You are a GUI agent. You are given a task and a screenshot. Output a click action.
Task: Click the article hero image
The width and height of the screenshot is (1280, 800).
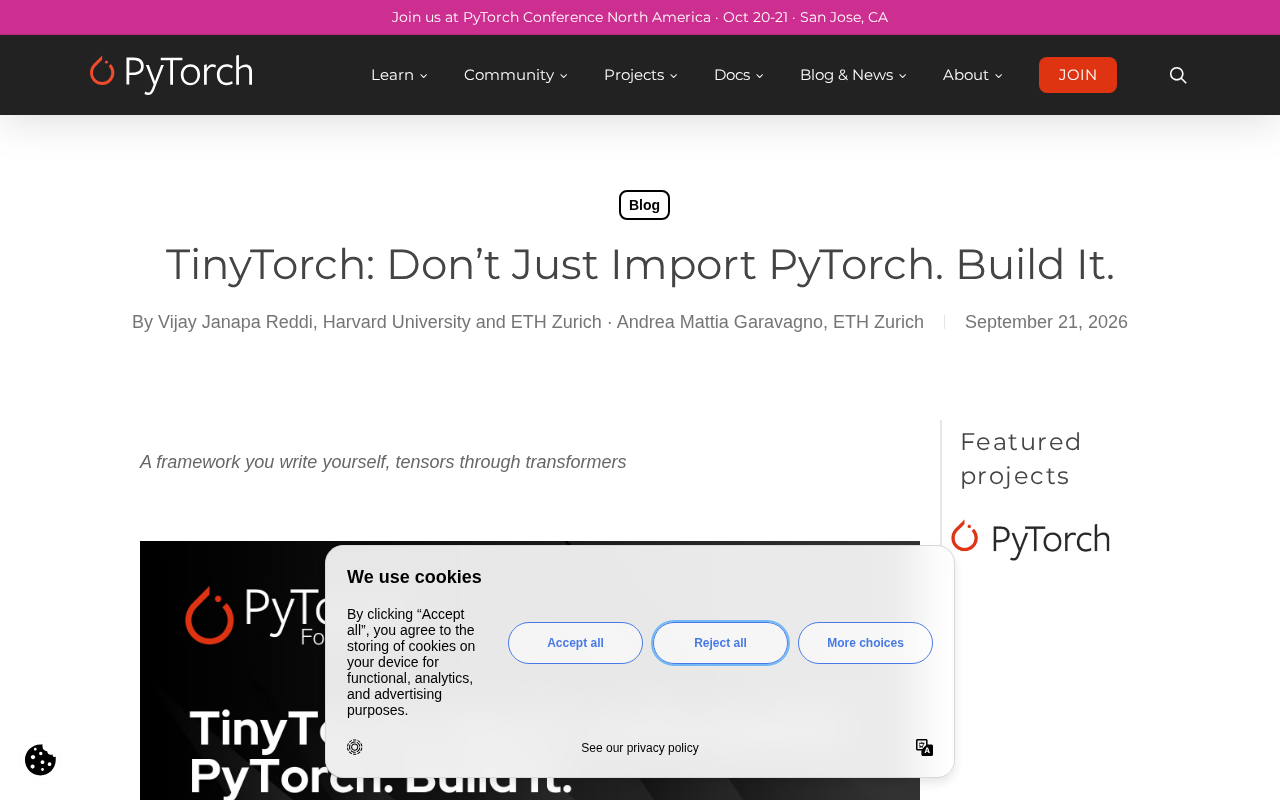pyautogui.click(x=530, y=670)
